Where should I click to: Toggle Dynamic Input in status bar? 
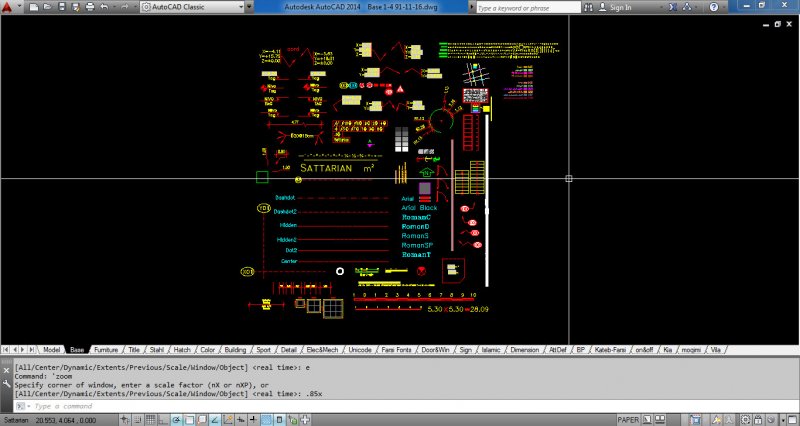point(240,420)
